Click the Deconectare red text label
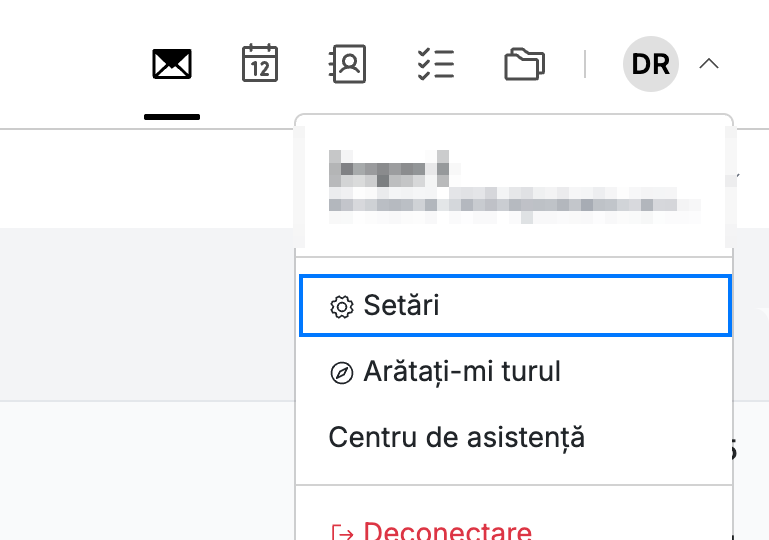The width and height of the screenshot is (769, 540). point(447,531)
